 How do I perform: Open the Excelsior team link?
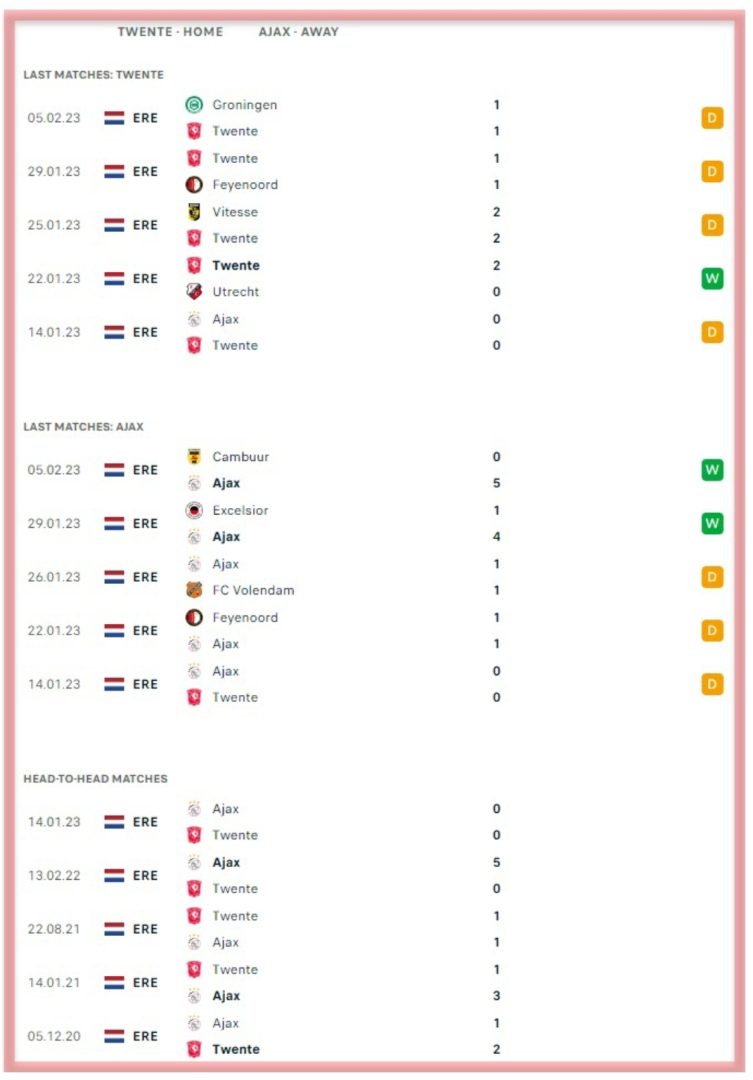(x=240, y=510)
